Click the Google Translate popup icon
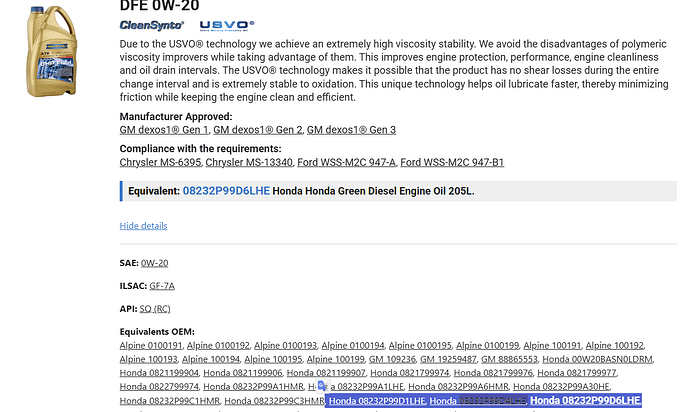This screenshot has width=690, height=412. pos(323,386)
